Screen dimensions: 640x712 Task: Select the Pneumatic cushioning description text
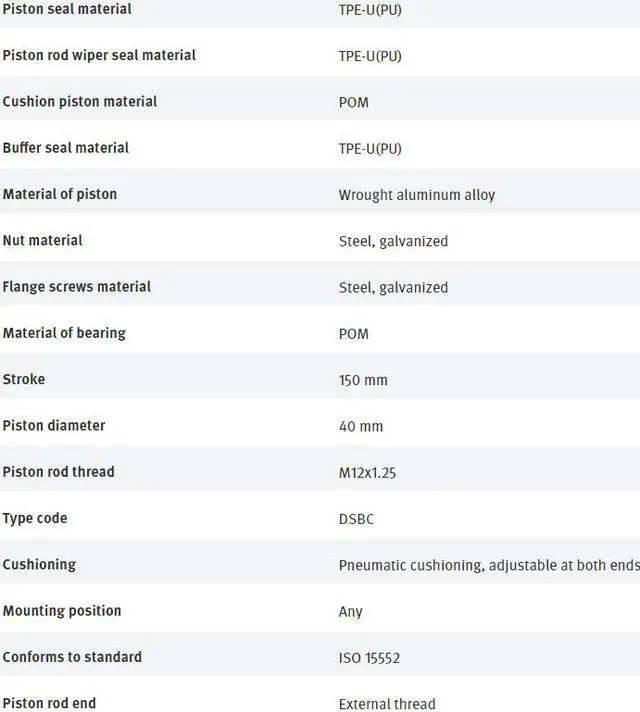488,565
